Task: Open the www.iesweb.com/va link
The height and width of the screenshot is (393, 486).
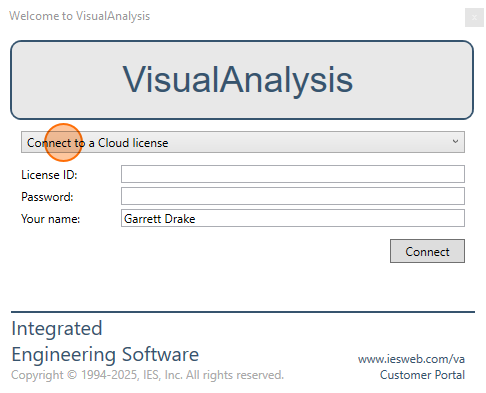Action: click(x=411, y=359)
